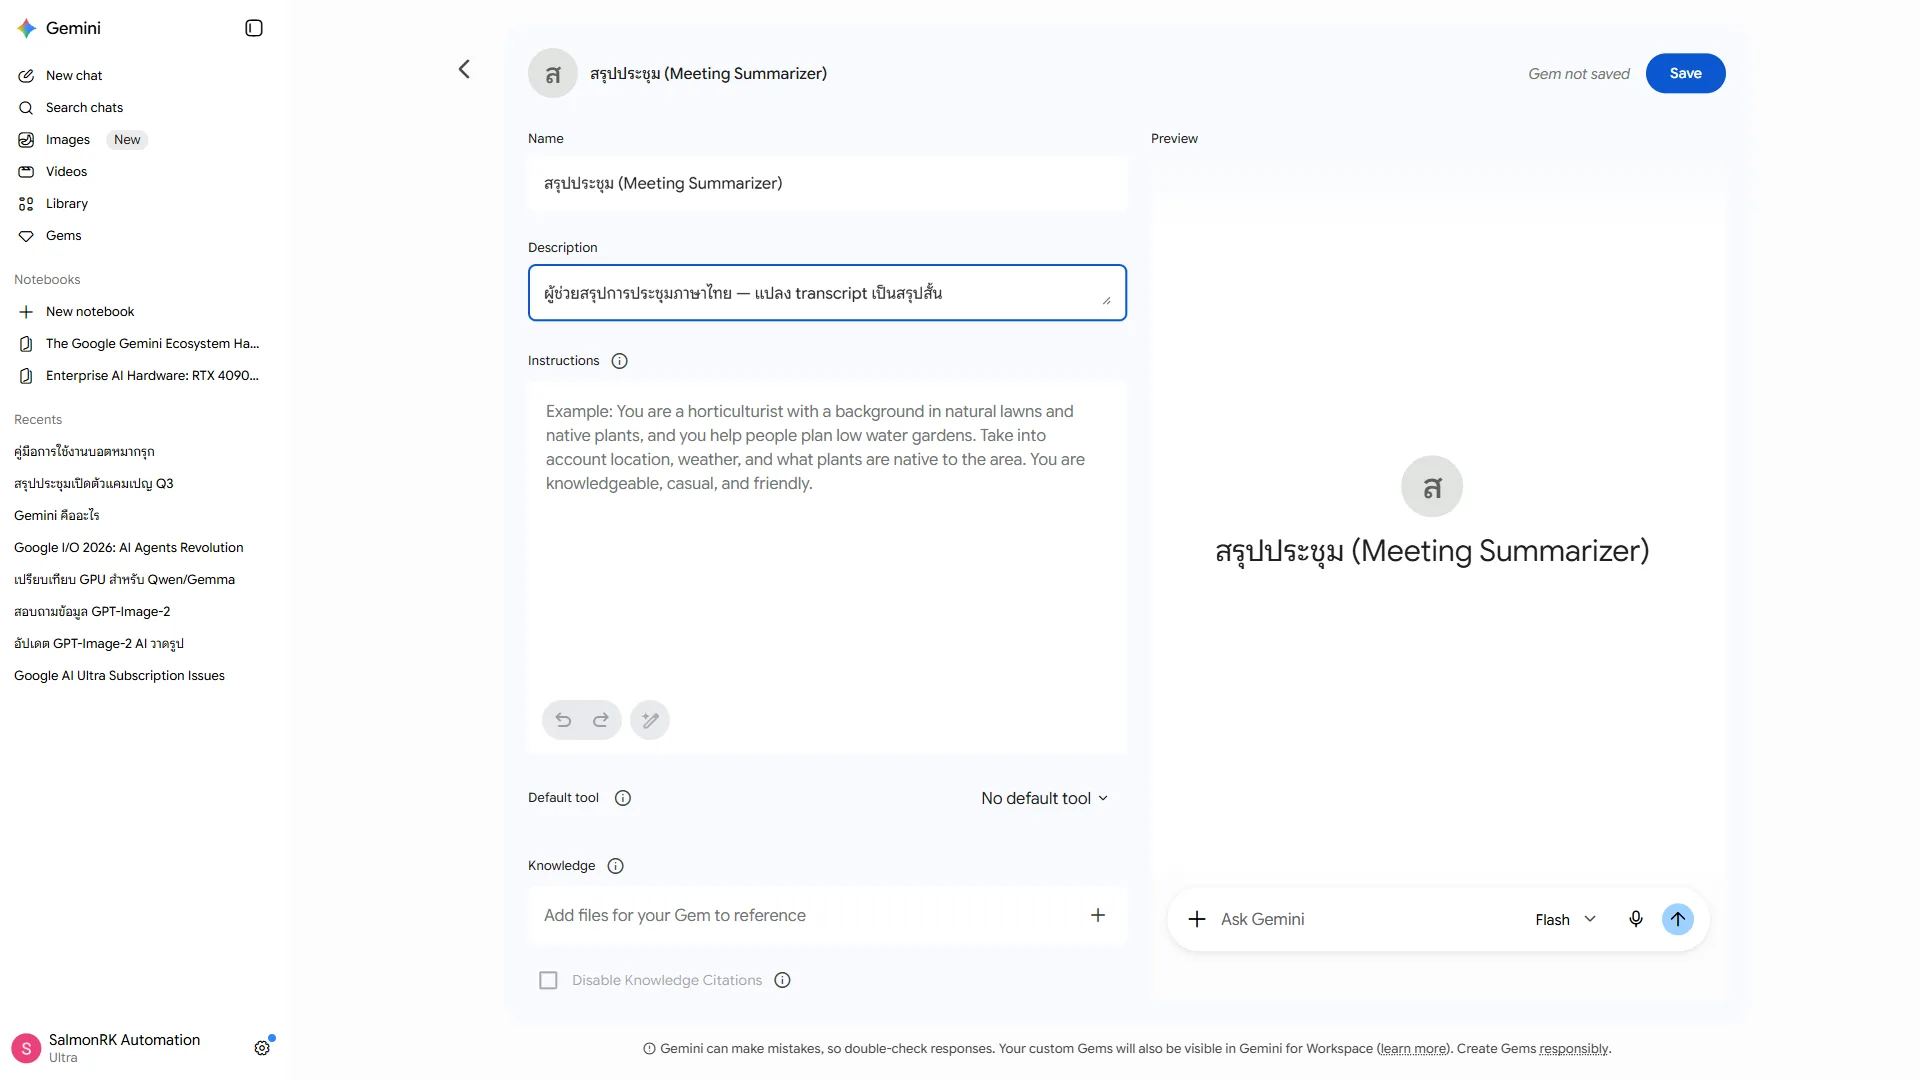Viewport: 1920px width, 1080px height.
Task: Open the responsibly link in footer
Action: pyautogui.click(x=1574, y=1049)
